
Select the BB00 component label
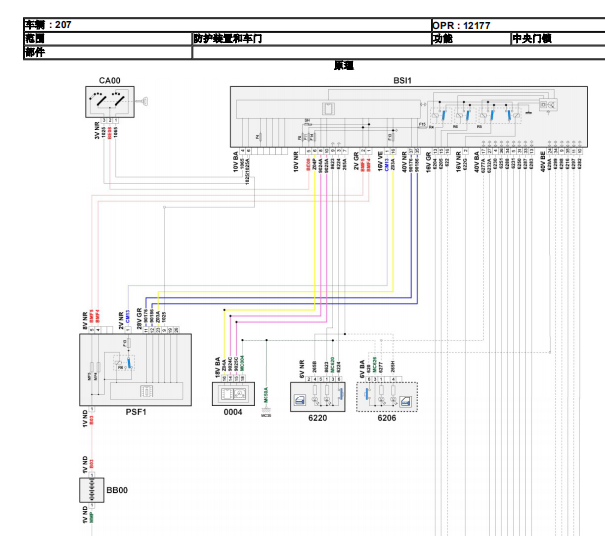pos(117,490)
